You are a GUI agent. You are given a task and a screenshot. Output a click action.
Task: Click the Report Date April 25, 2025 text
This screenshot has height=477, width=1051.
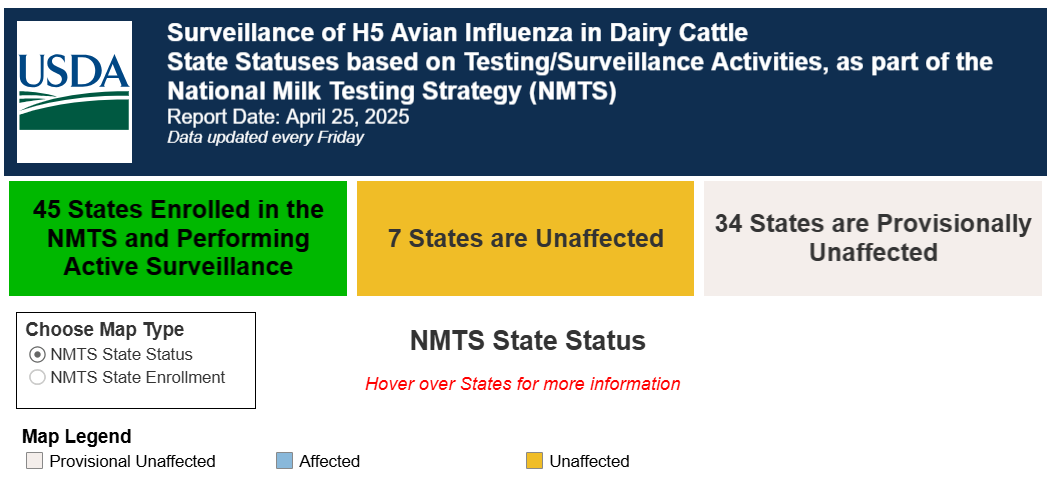click(x=288, y=117)
